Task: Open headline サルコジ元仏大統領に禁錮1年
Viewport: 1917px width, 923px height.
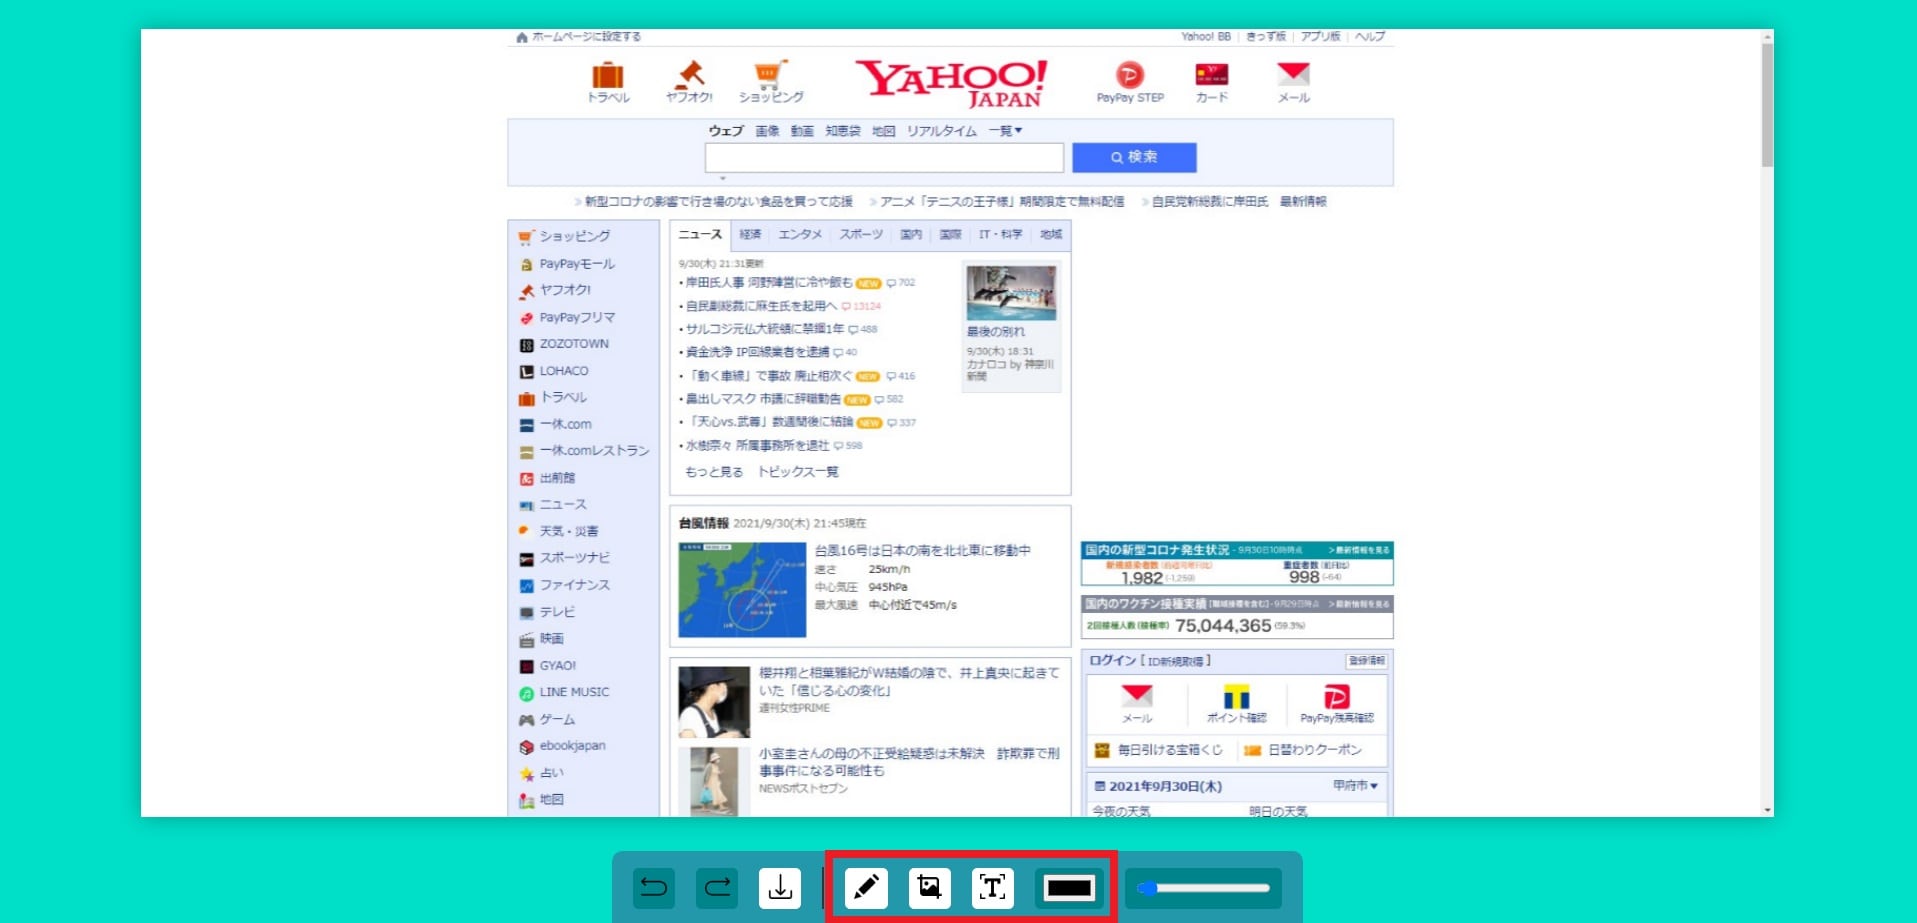Action: pos(765,329)
